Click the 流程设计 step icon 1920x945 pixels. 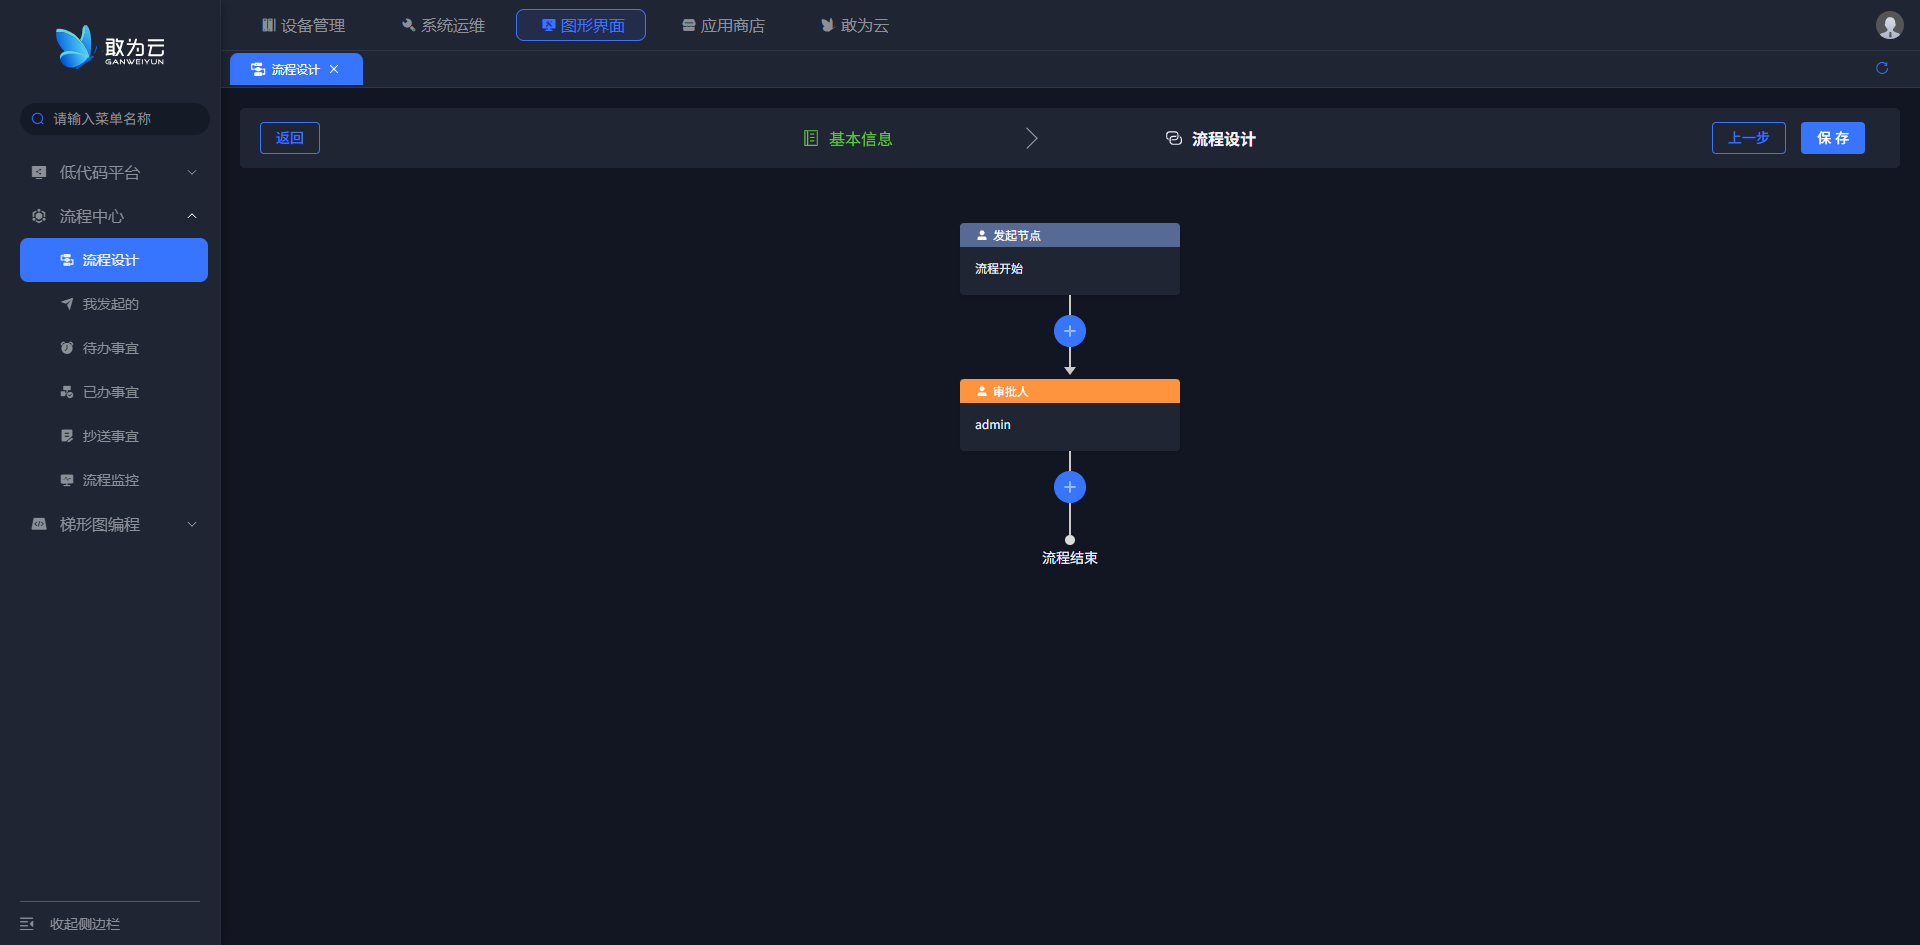point(1174,138)
